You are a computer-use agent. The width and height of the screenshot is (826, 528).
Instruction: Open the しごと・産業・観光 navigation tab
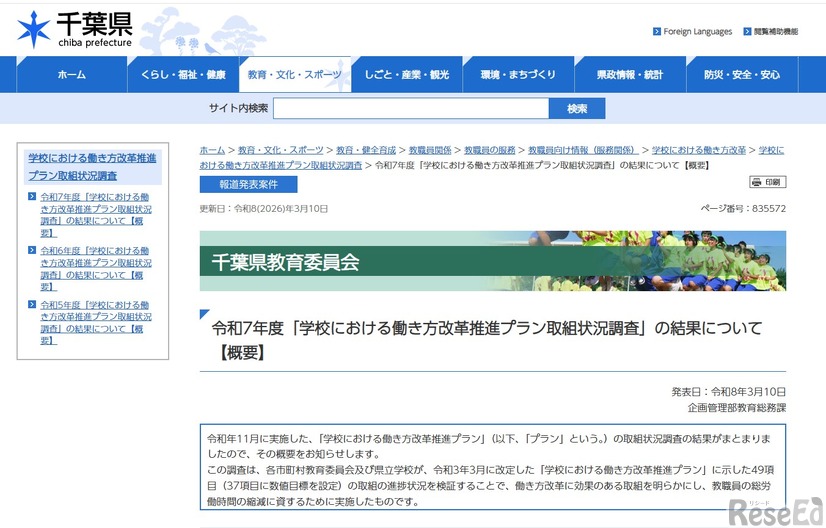407,74
